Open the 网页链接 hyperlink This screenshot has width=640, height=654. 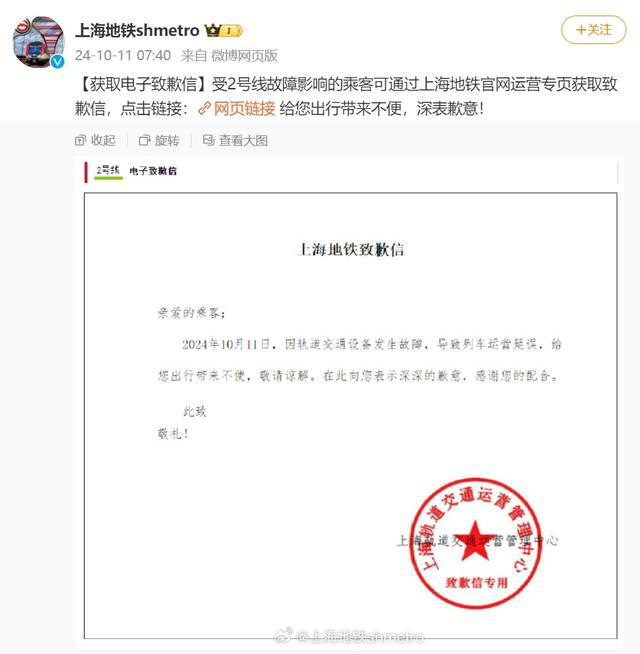click(x=244, y=109)
